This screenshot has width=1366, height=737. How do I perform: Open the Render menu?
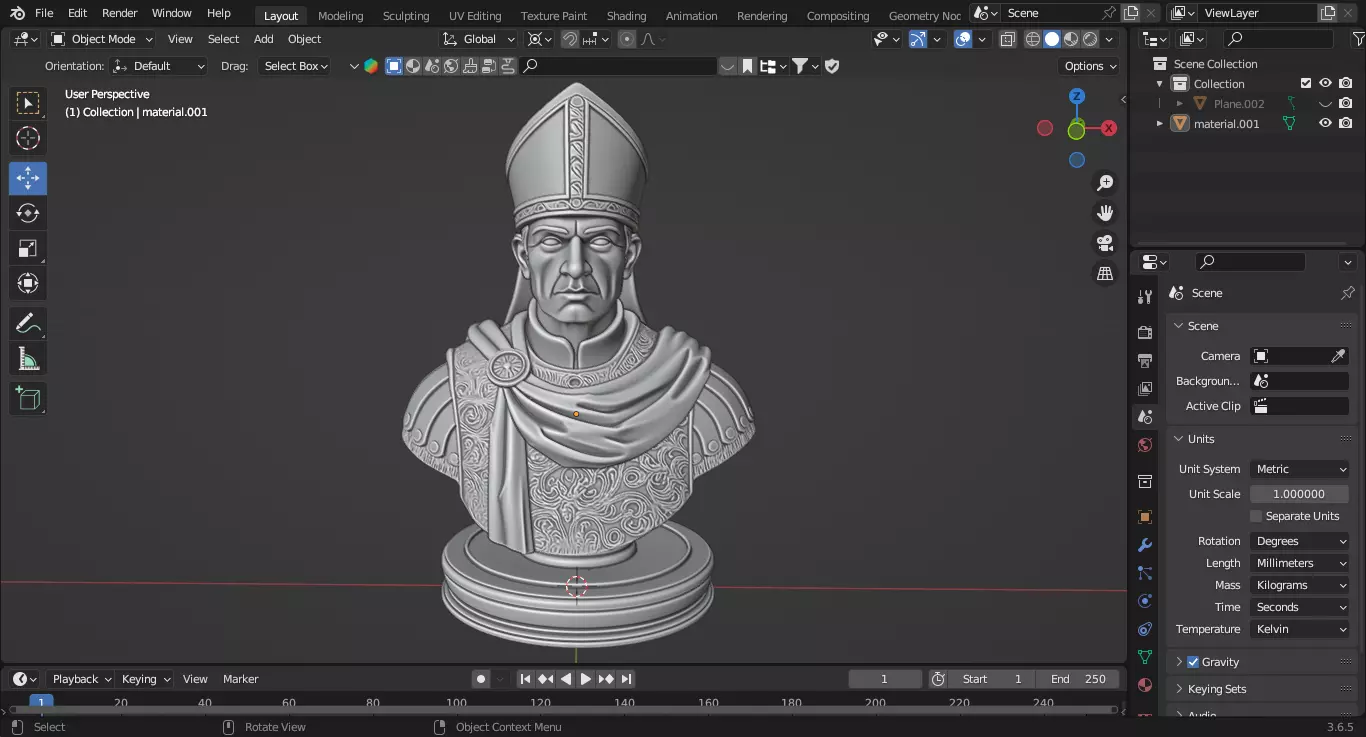119,13
